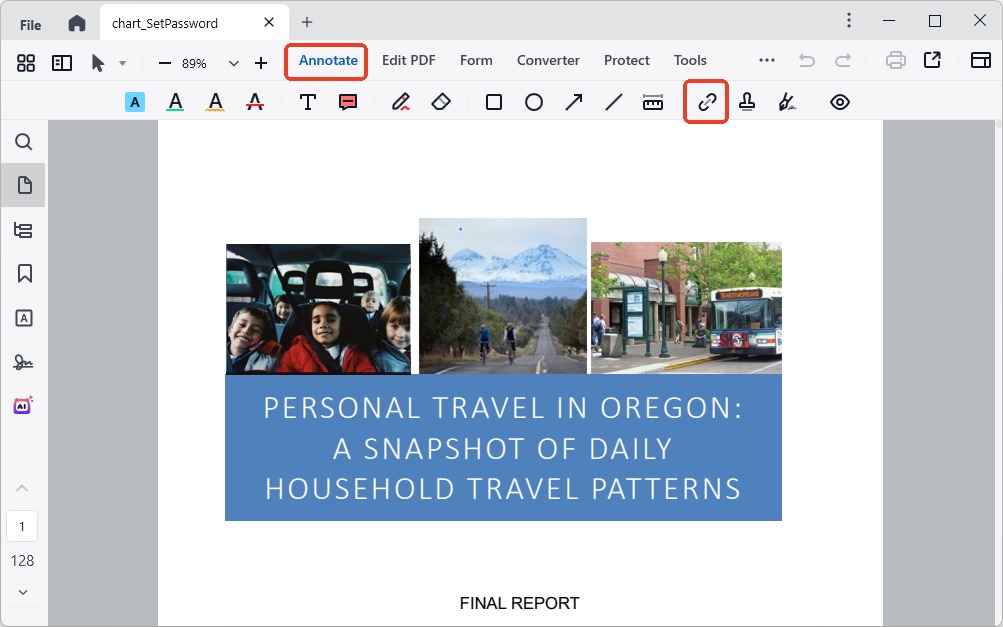Select the Link annotation tool

pyautogui.click(x=705, y=102)
